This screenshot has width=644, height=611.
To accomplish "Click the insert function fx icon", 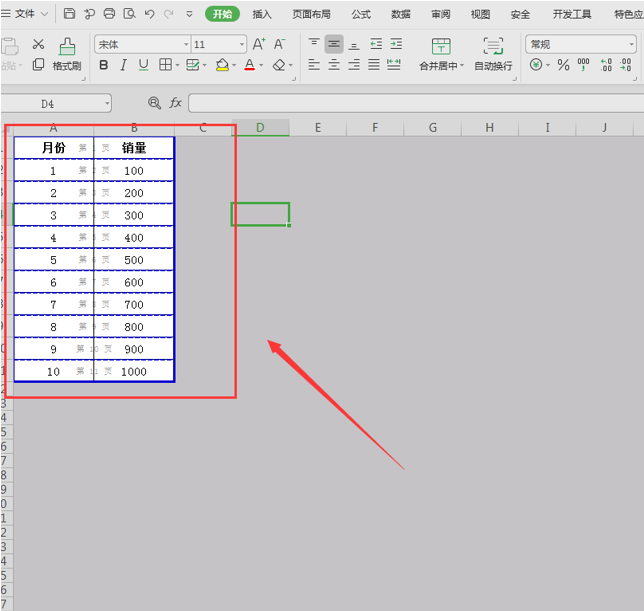I will [x=176, y=103].
